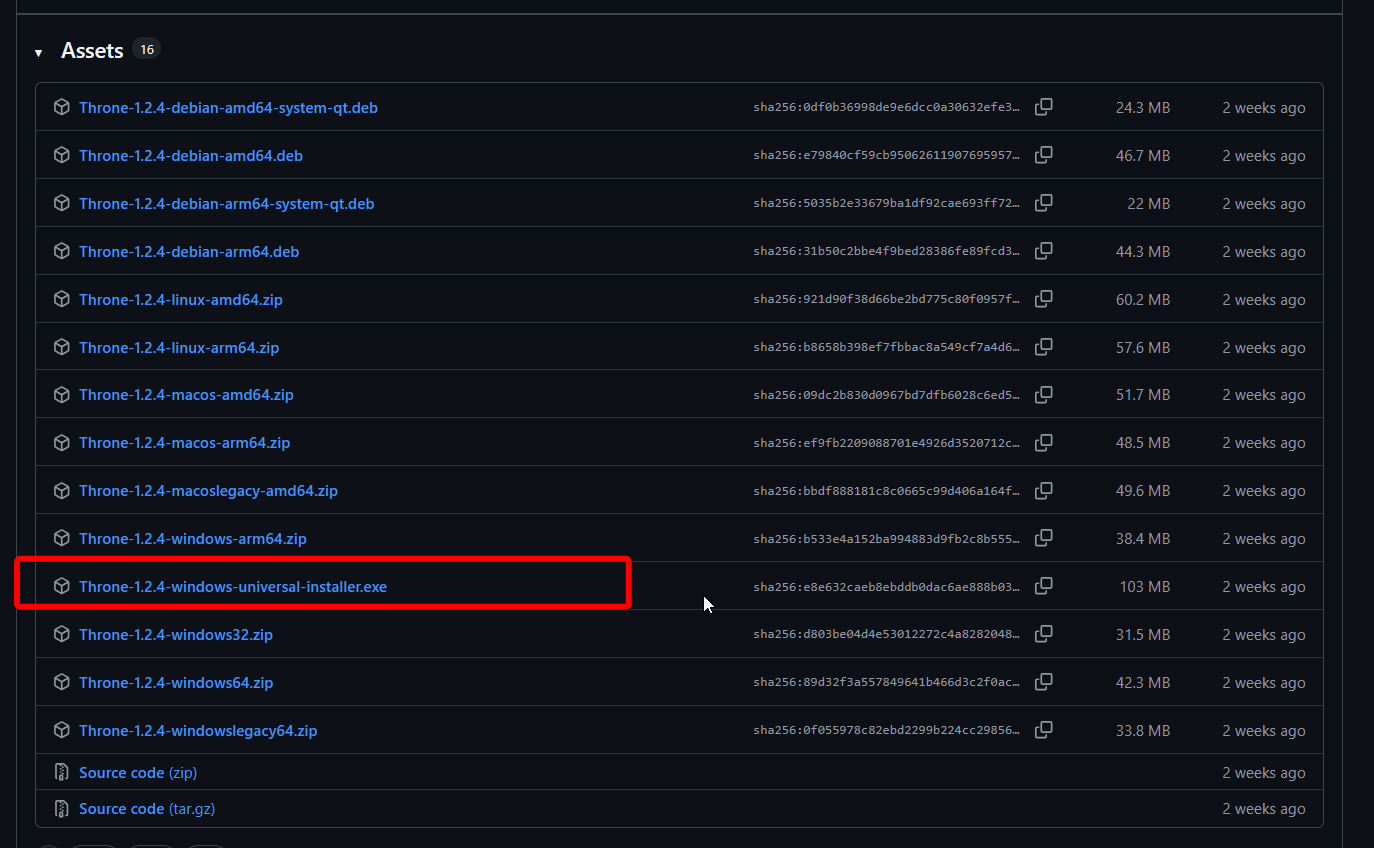Screen dimensions: 1374x848
Task: Click sha256:0df0b36998de9e6dcc0a30632efe3 hash text
Action: pos(887,107)
